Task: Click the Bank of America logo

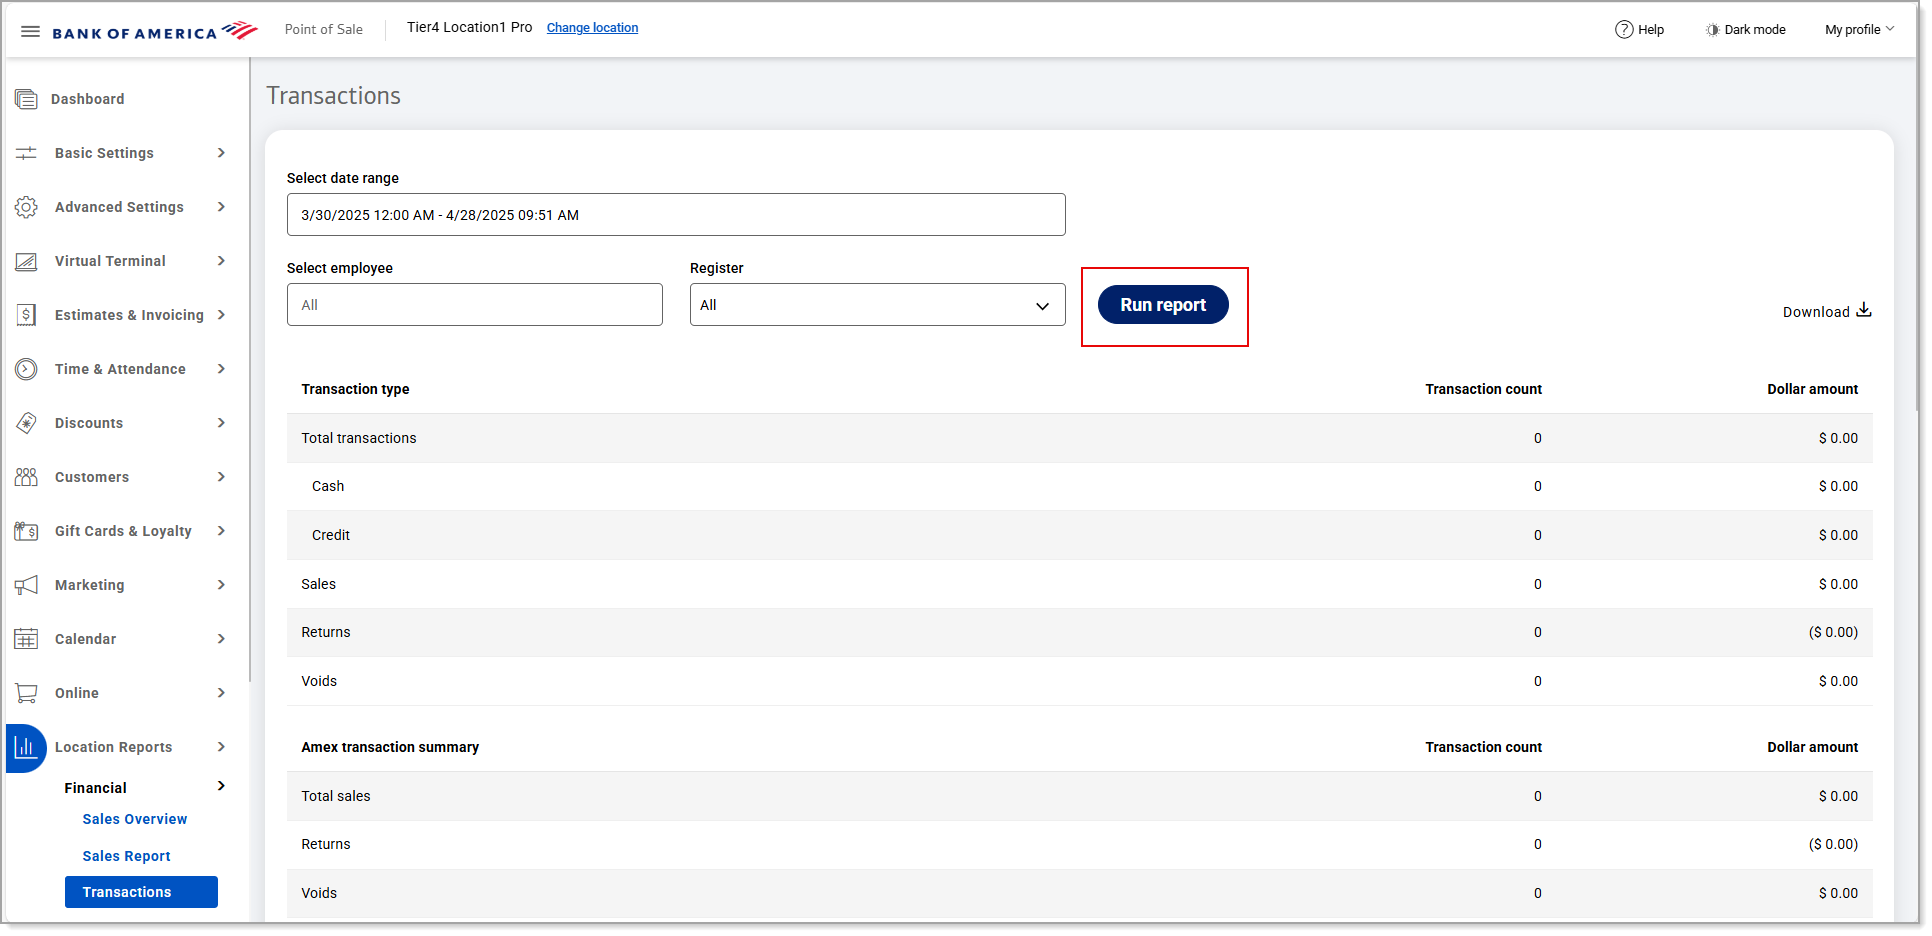Action: pyautogui.click(x=155, y=31)
